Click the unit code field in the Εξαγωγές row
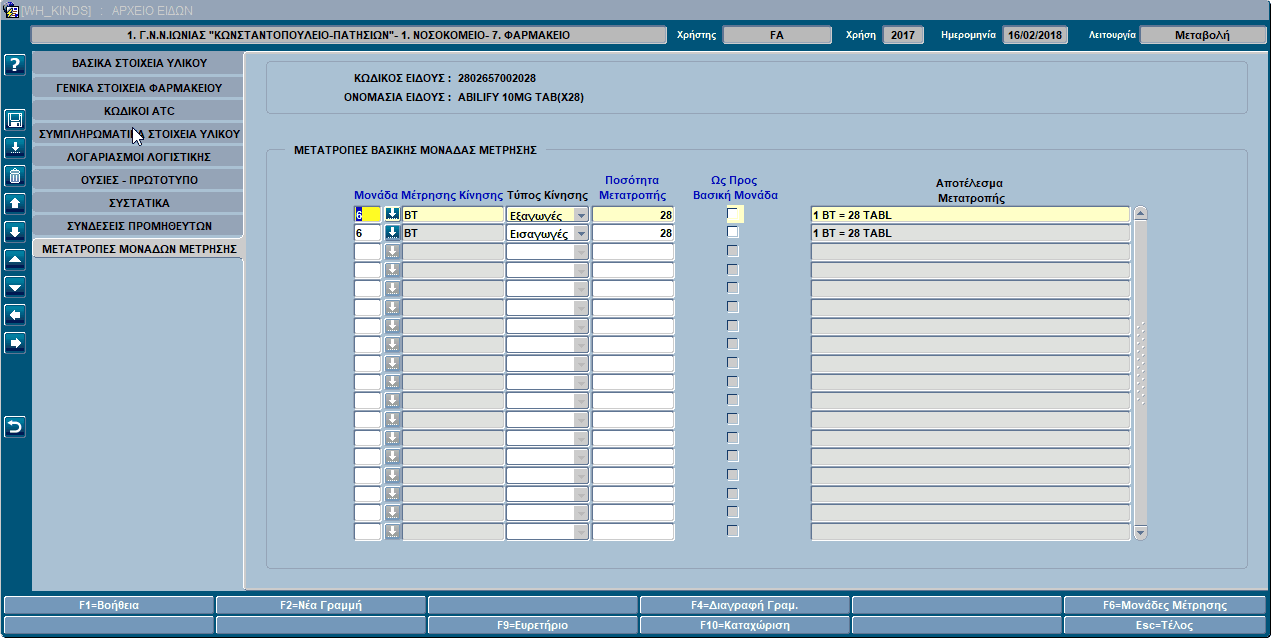The height and width of the screenshot is (639, 1272). (x=367, y=215)
